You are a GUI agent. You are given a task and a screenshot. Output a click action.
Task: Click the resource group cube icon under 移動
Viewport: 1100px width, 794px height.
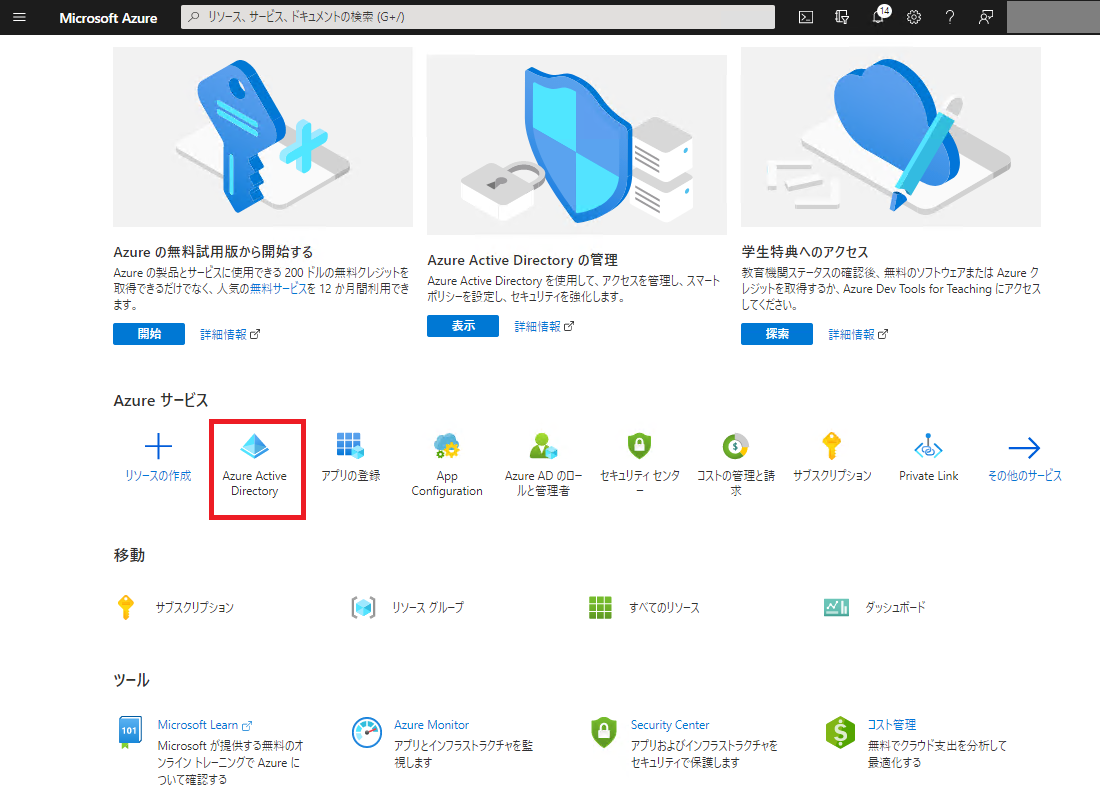click(x=363, y=607)
